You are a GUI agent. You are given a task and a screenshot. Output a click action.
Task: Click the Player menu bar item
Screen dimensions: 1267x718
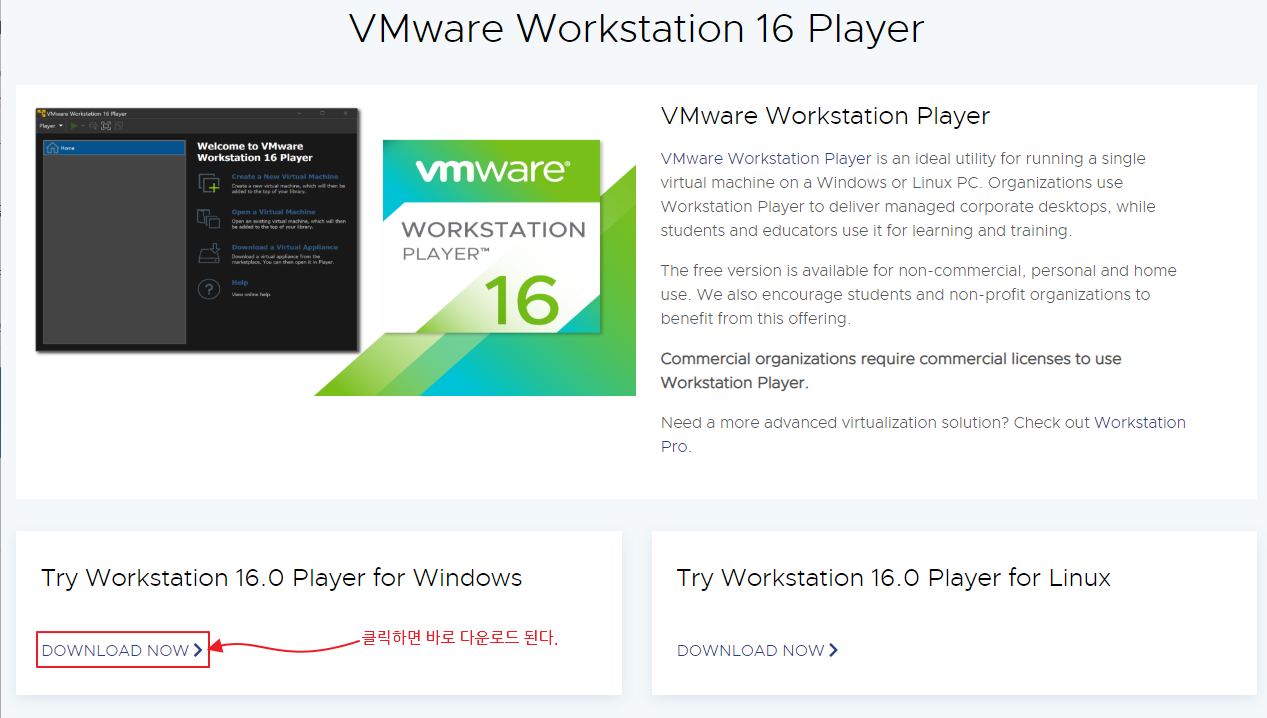point(46,126)
